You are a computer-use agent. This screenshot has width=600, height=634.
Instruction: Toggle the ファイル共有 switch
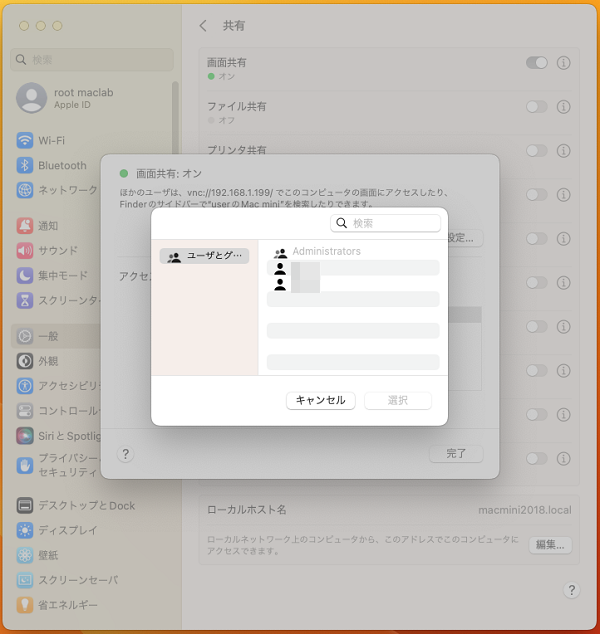(537, 107)
